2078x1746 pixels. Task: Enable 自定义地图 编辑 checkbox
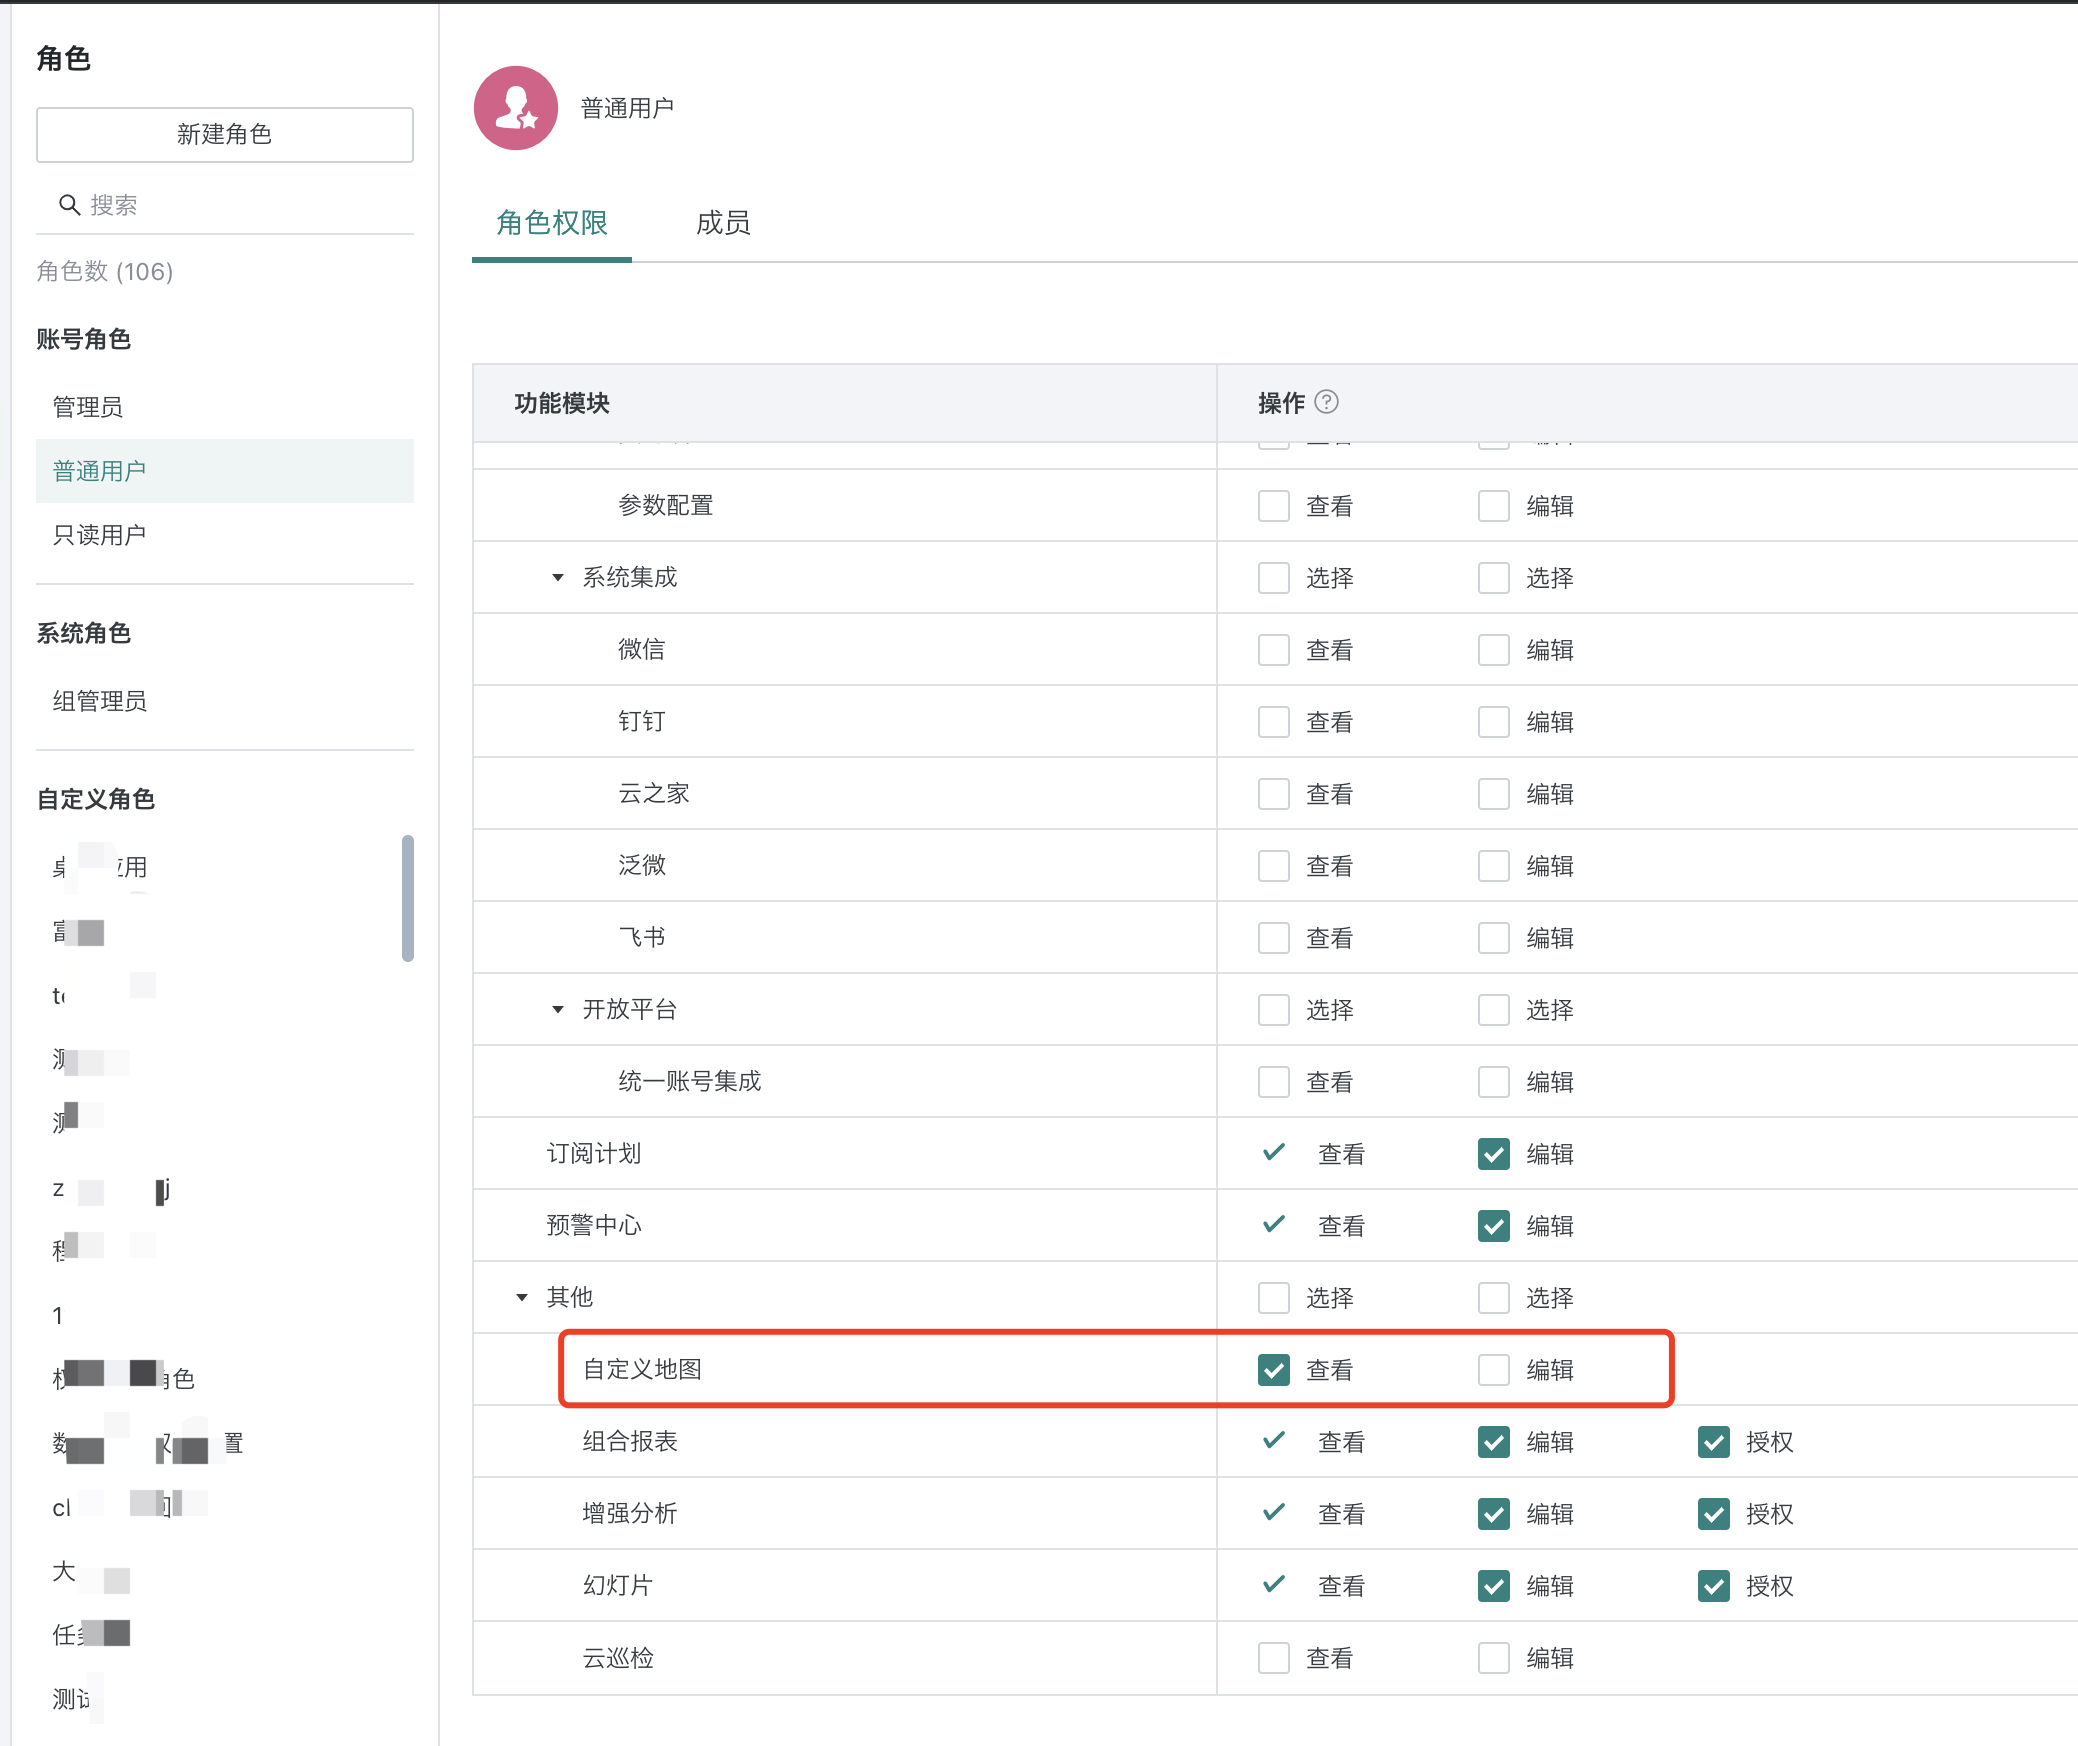pyautogui.click(x=1494, y=1370)
